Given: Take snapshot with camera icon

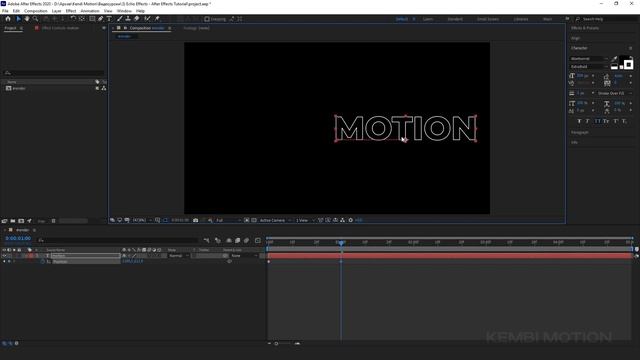Looking at the screenshot, I should click(x=196, y=220).
